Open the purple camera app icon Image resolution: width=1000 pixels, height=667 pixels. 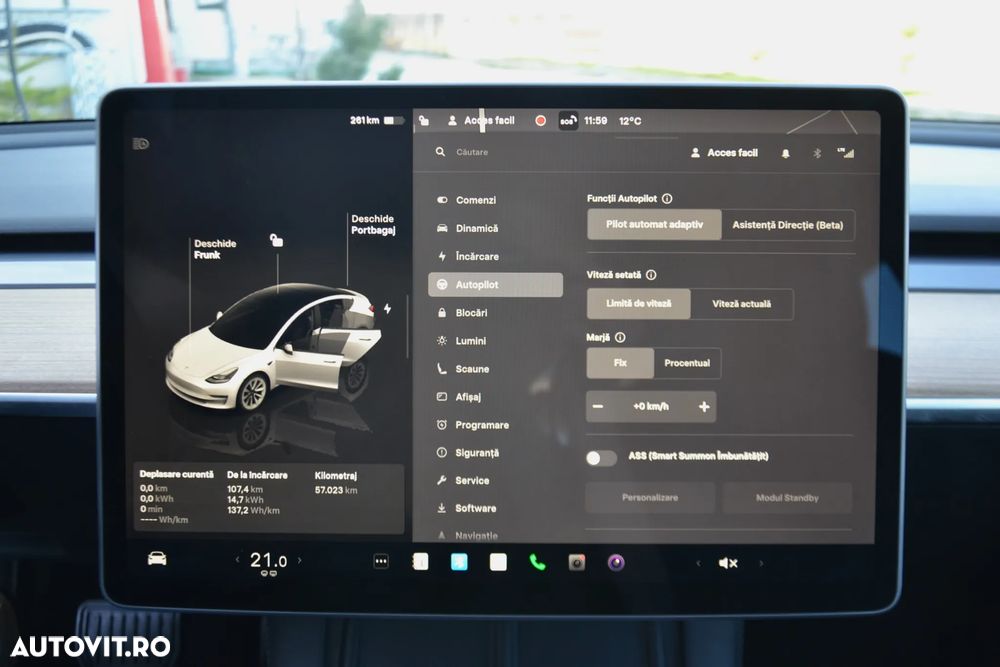[x=615, y=562]
